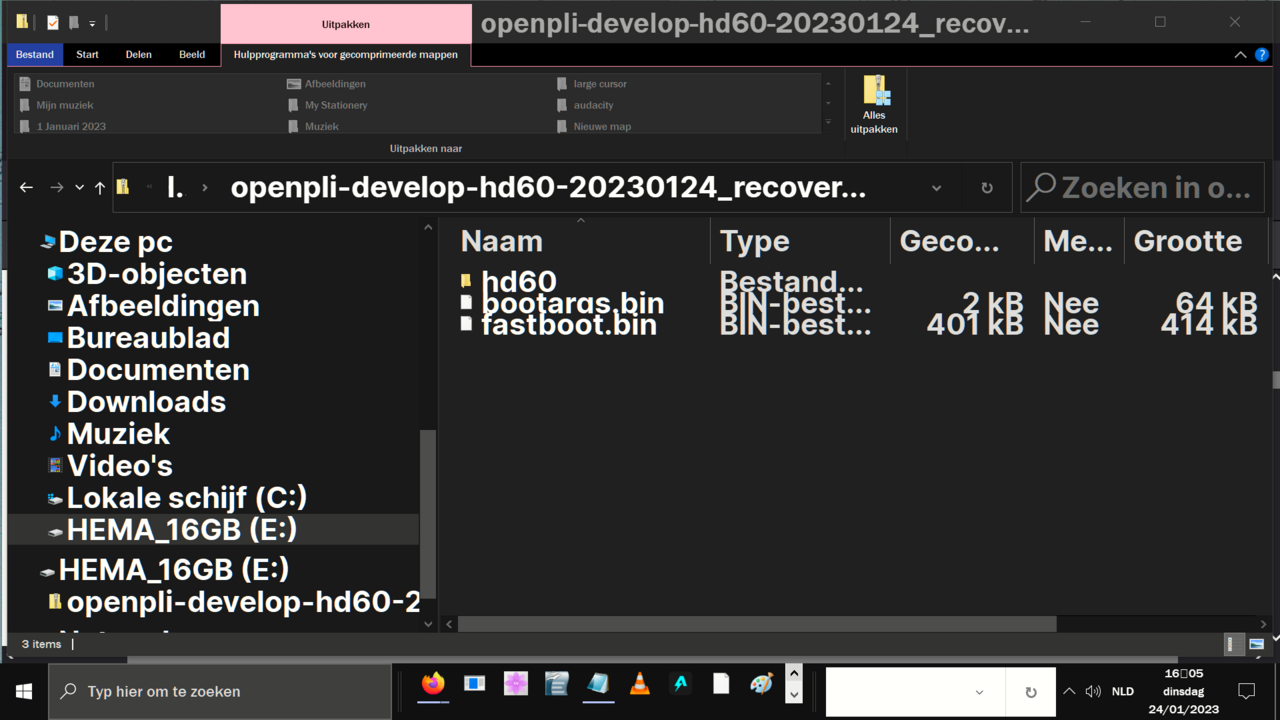
Task: Click the Properties checkmark icon in title bar
Action: (x=53, y=22)
